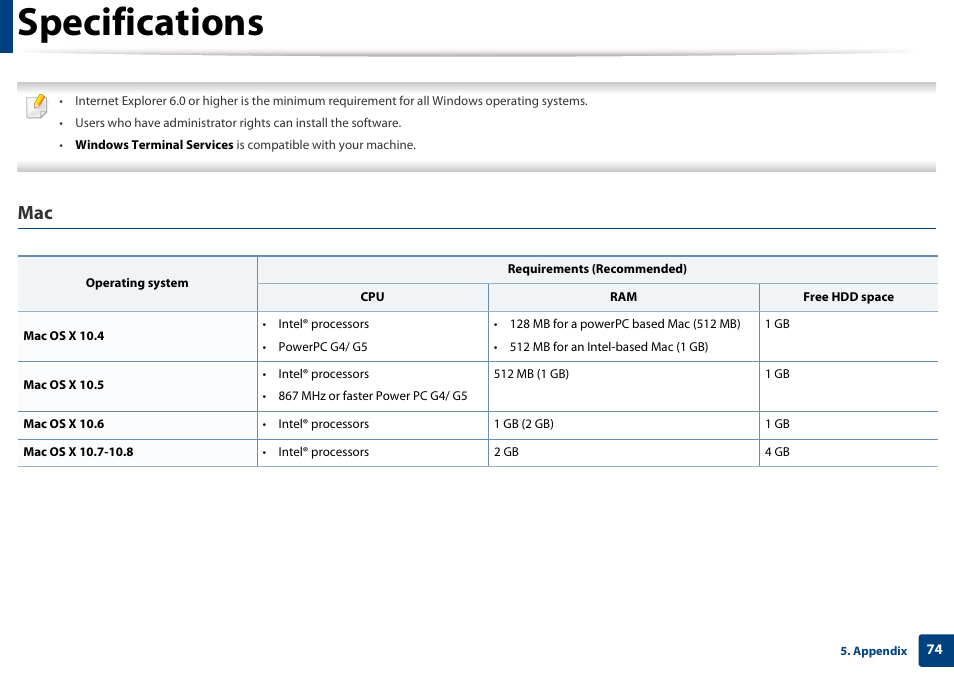Viewport: 954px width, 675px height.
Task: Expand the Mac section heading
Action: (x=35, y=213)
